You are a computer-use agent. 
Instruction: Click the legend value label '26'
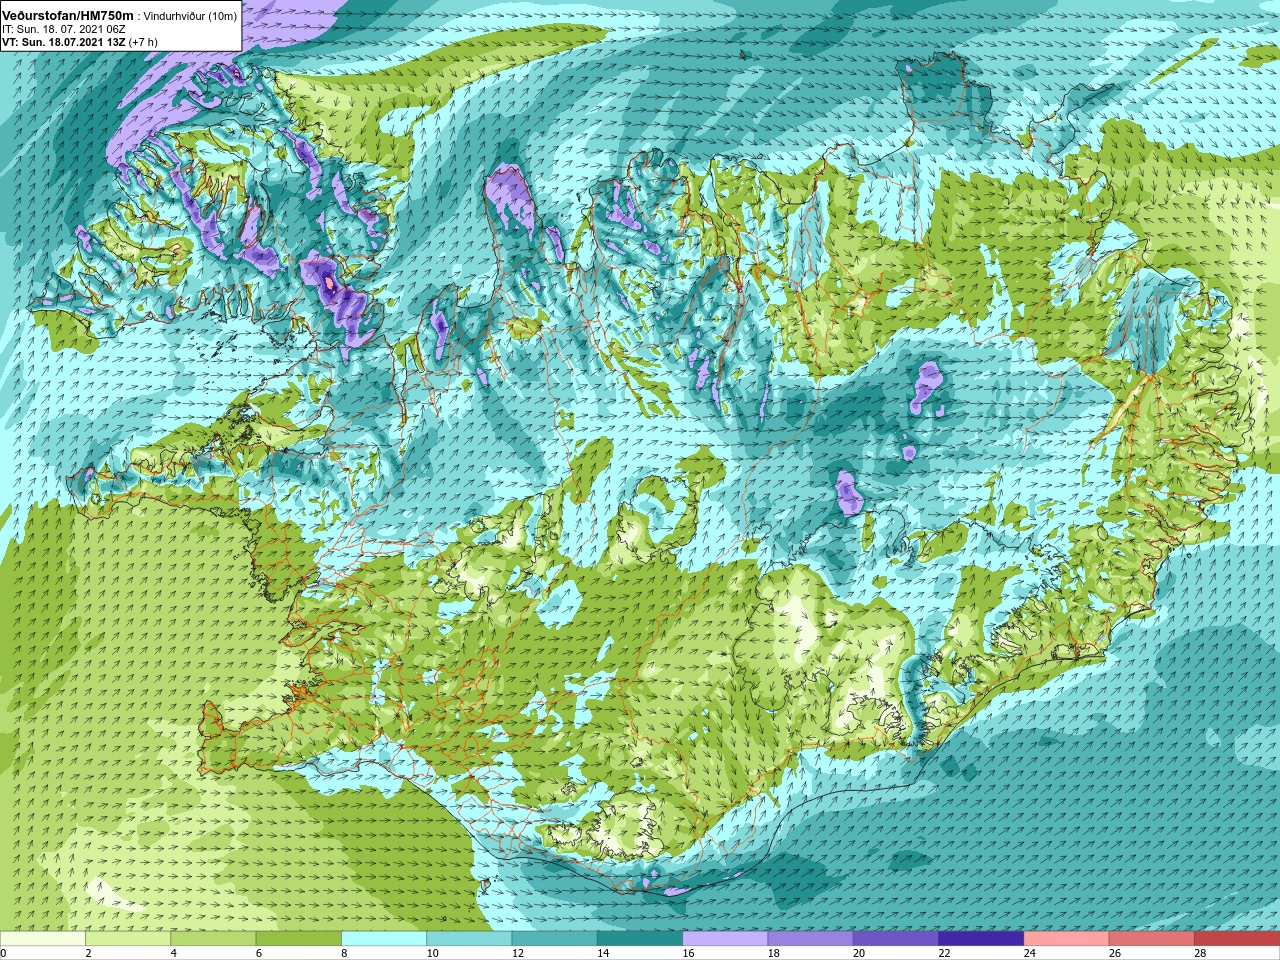tap(1115, 953)
